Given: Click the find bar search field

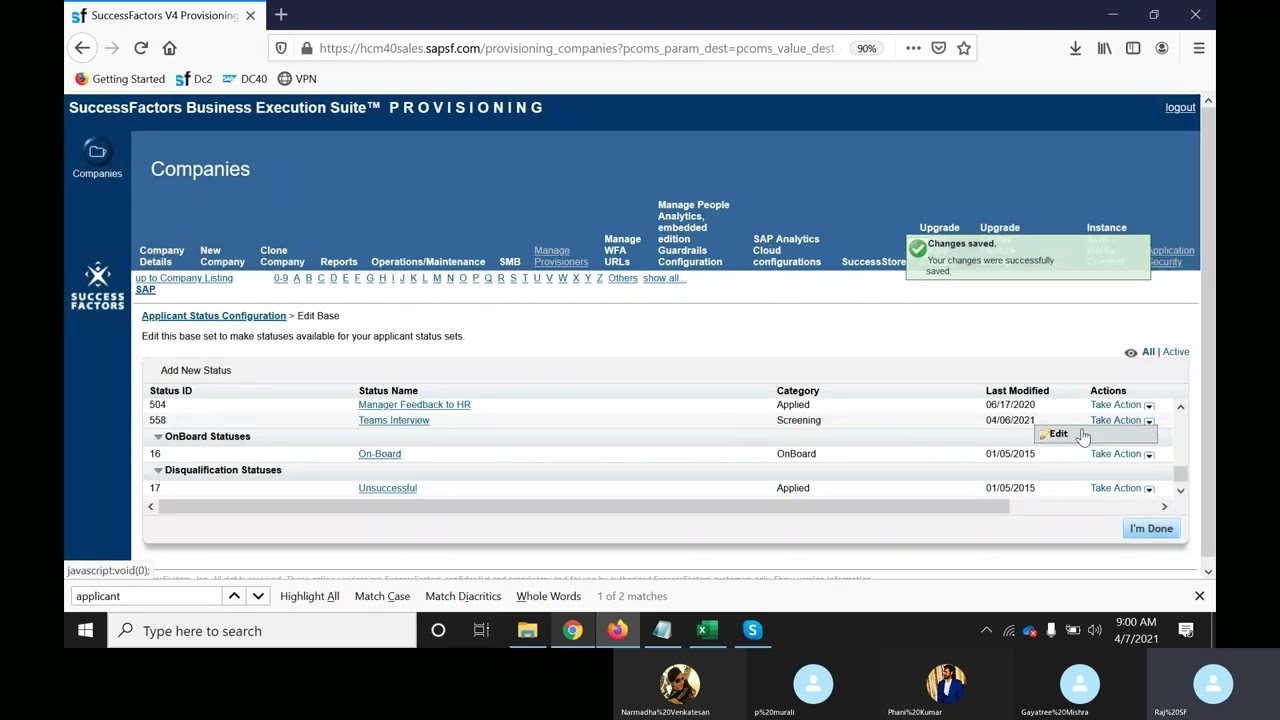Looking at the screenshot, I should (x=146, y=596).
